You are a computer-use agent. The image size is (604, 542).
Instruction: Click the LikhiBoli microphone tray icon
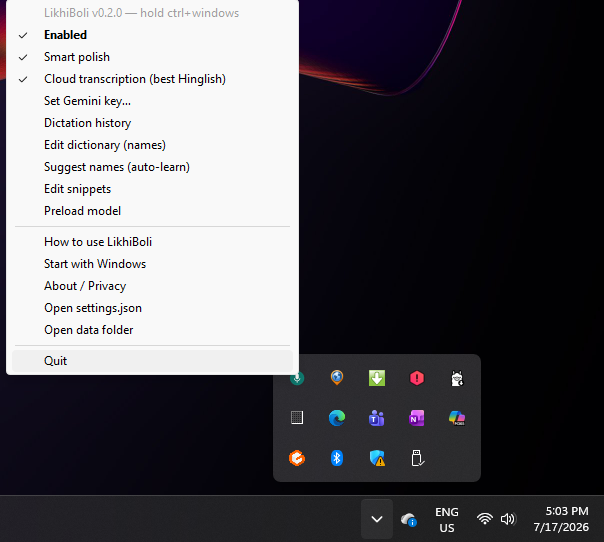(297, 378)
